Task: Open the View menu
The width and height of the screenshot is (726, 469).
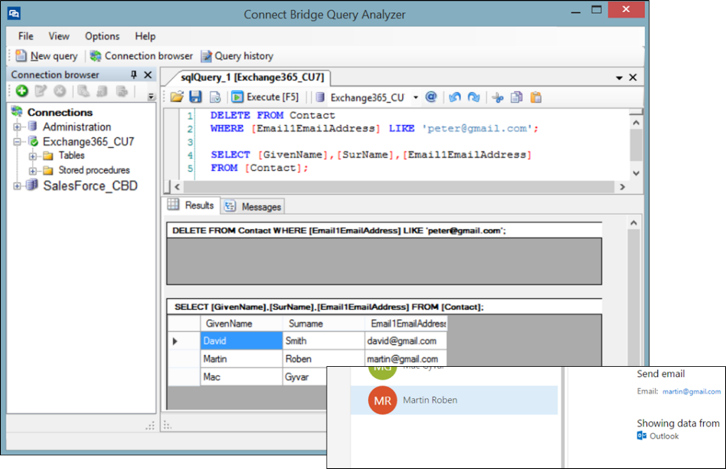Action: [59, 36]
